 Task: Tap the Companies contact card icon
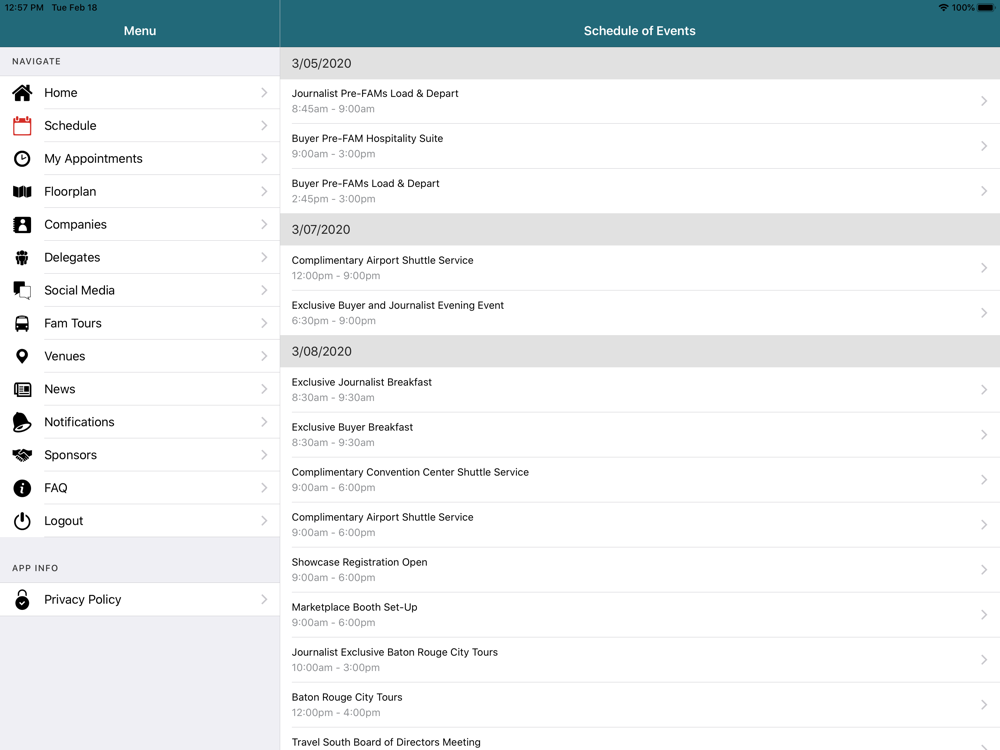(x=22, y=224)
